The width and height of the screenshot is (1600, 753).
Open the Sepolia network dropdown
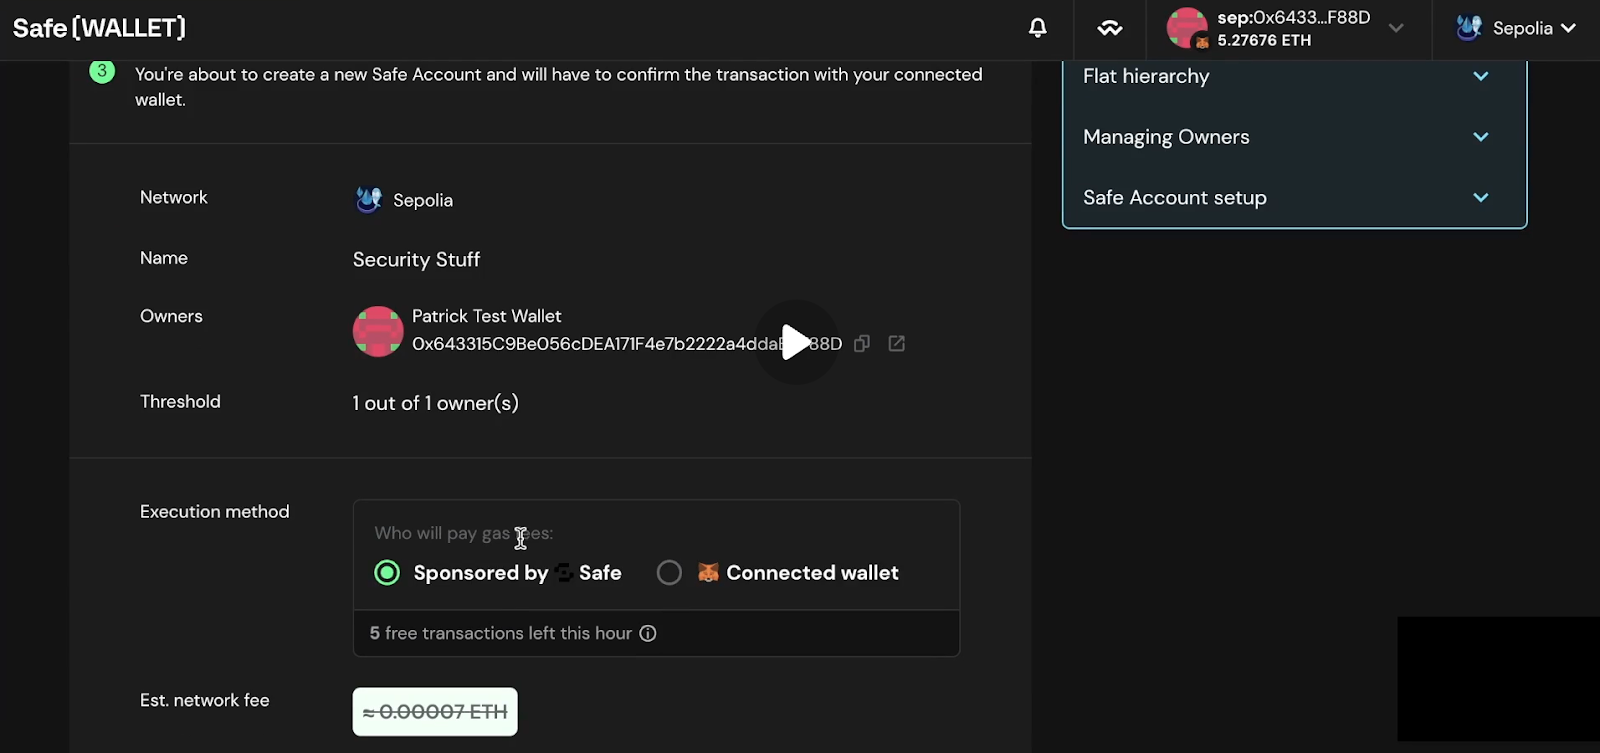point(1516,28)
